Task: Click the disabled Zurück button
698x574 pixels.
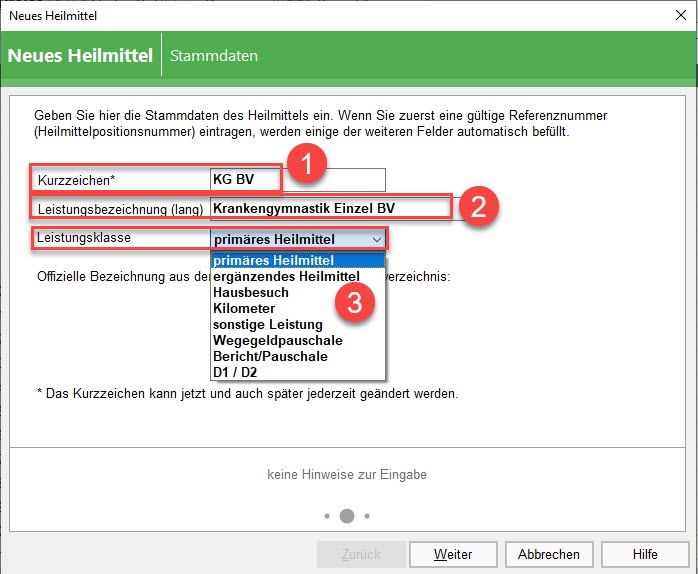Action: pos(361,554)
